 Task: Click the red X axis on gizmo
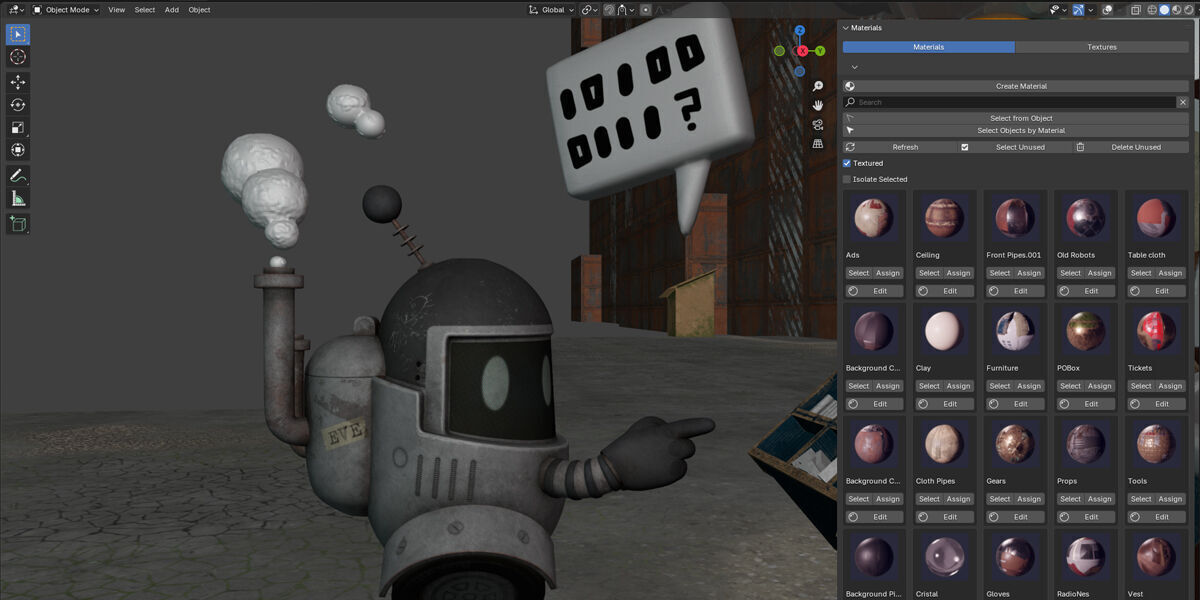click(x=801, y=51)
